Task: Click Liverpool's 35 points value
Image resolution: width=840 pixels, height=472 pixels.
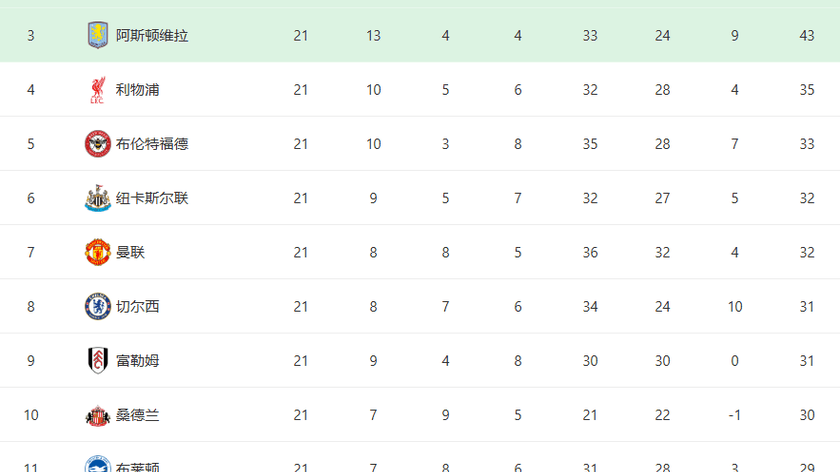Action: 807,90
